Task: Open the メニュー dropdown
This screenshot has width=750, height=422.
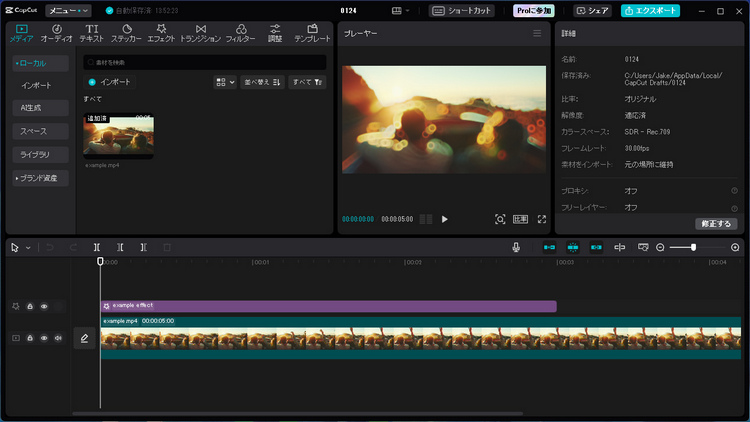Action: pyautogui.click(x=68, y=11)
